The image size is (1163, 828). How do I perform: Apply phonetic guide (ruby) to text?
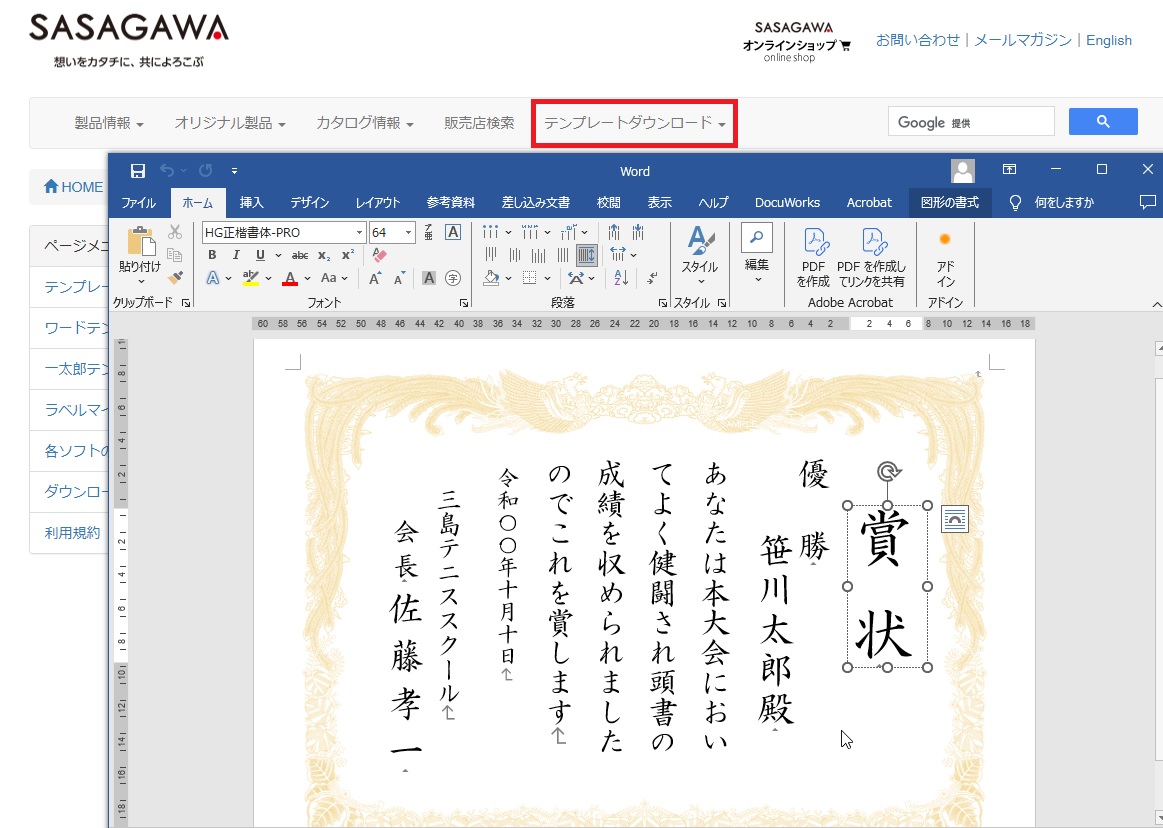[x=429, y=232]
